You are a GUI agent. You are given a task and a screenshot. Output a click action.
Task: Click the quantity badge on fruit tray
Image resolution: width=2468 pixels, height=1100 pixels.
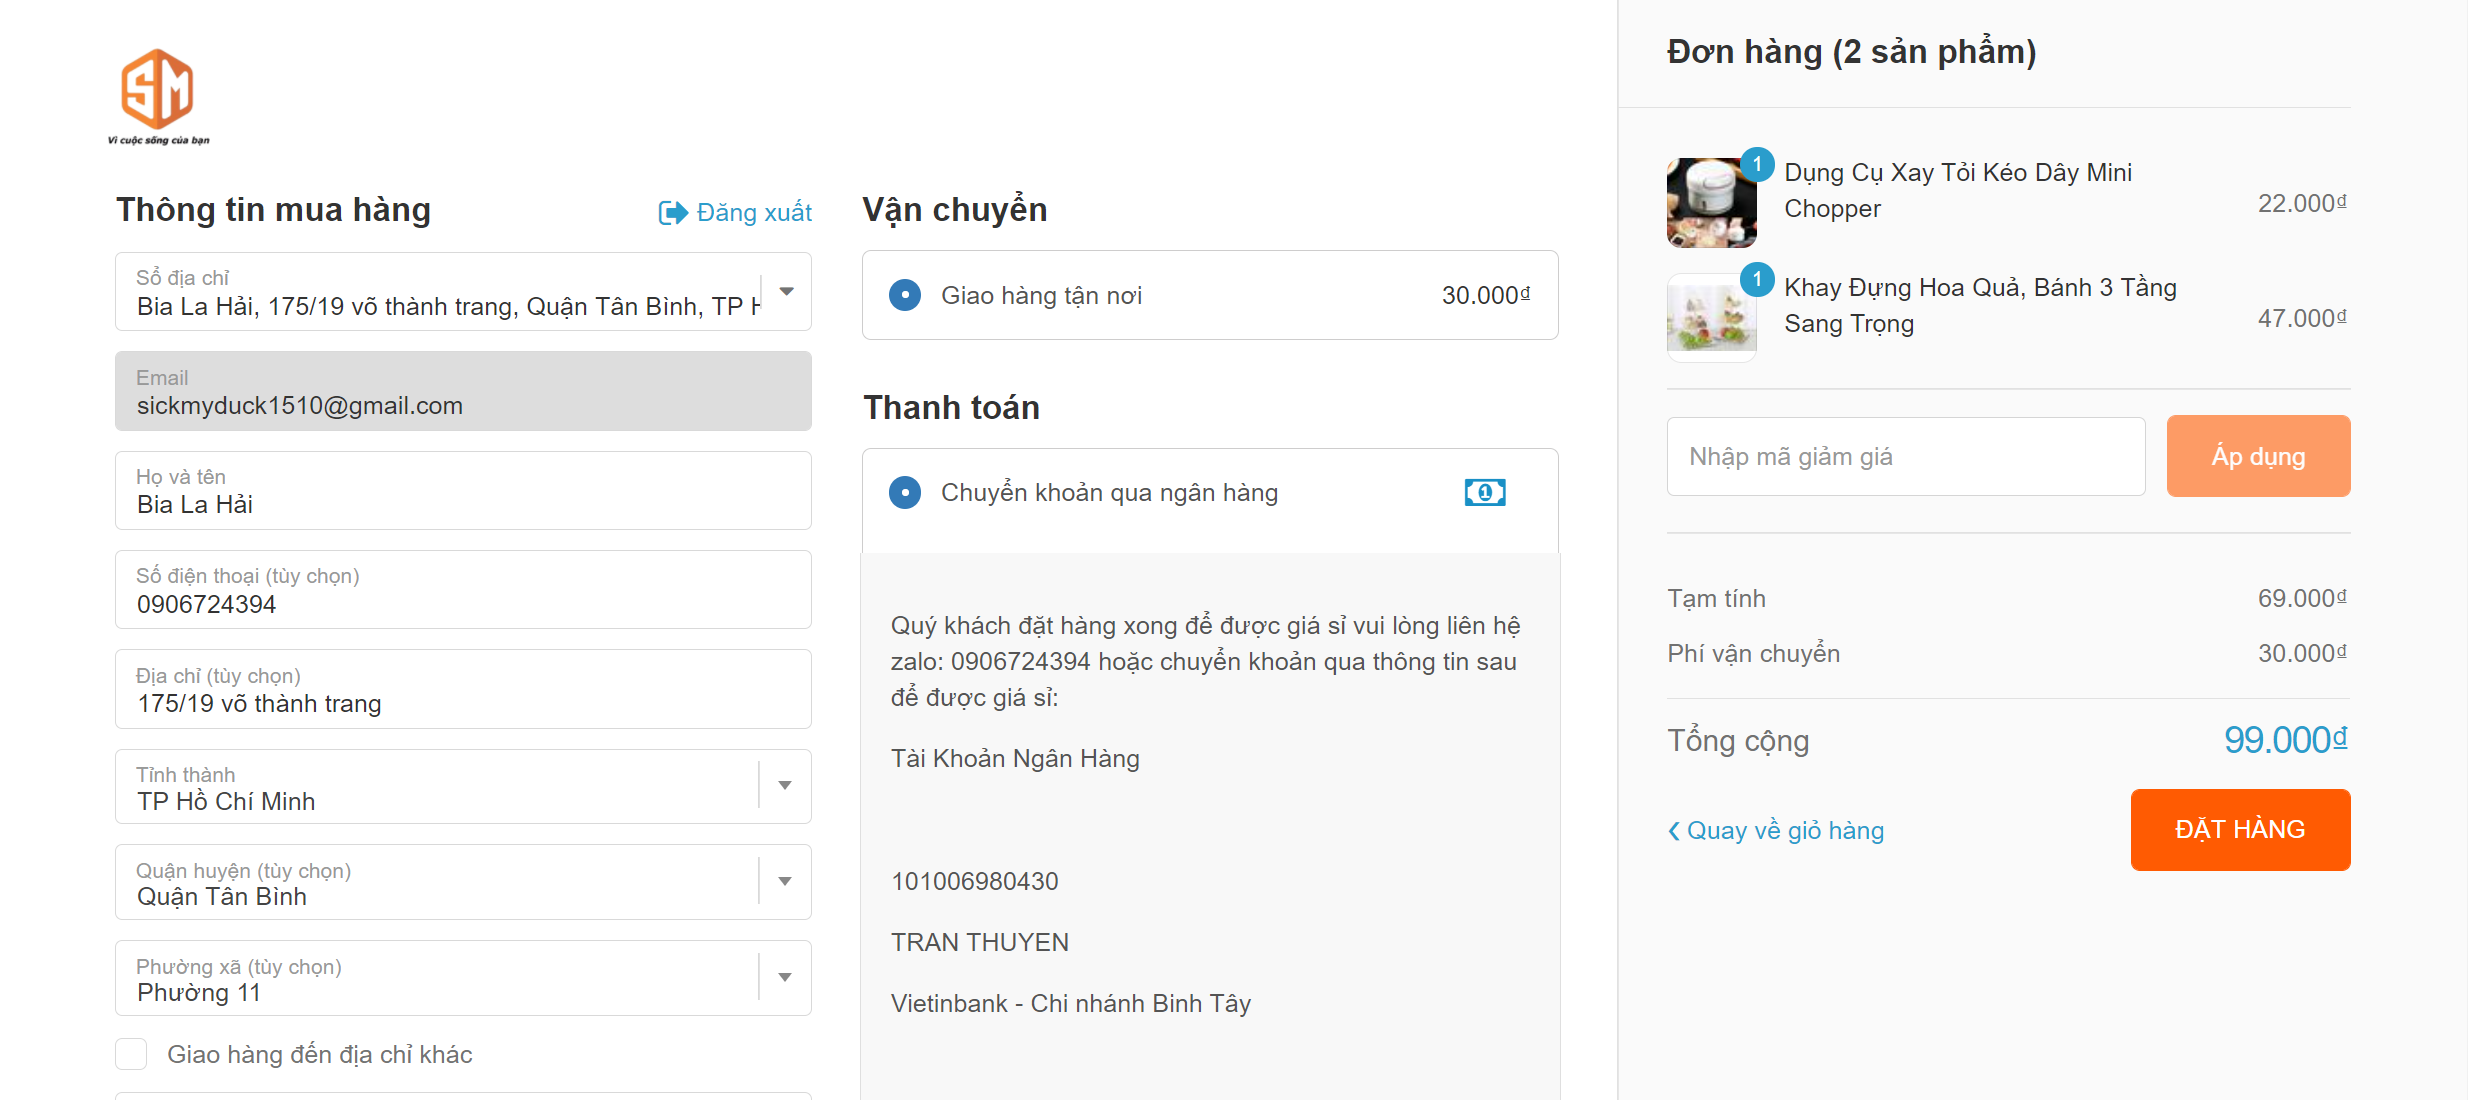click(x=1757, y=280)
